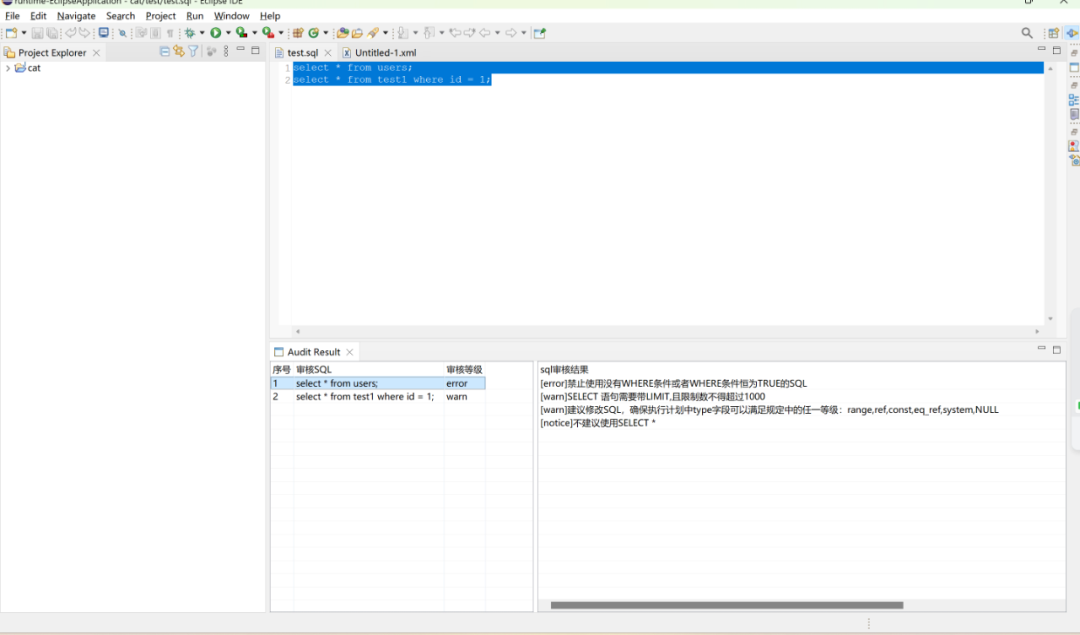Screen dimensions: 1080x635
Task: Toggle show whitespace characters pilcrow icon
Action: 170,33
